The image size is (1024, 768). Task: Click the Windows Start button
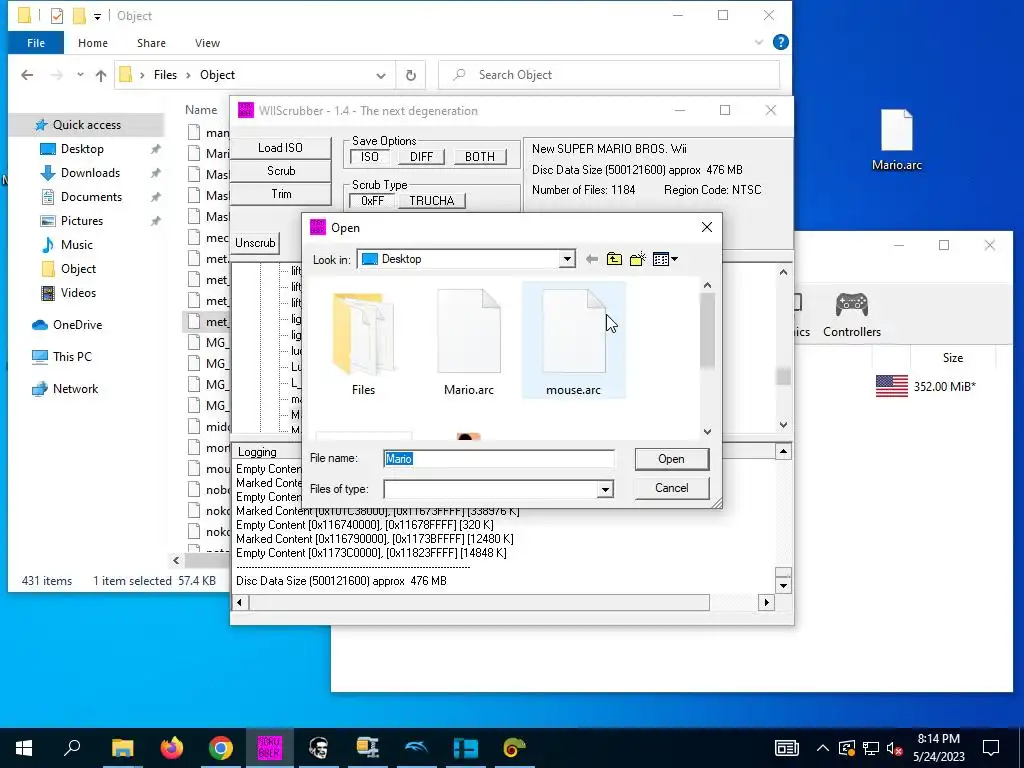tap(24, 748)
